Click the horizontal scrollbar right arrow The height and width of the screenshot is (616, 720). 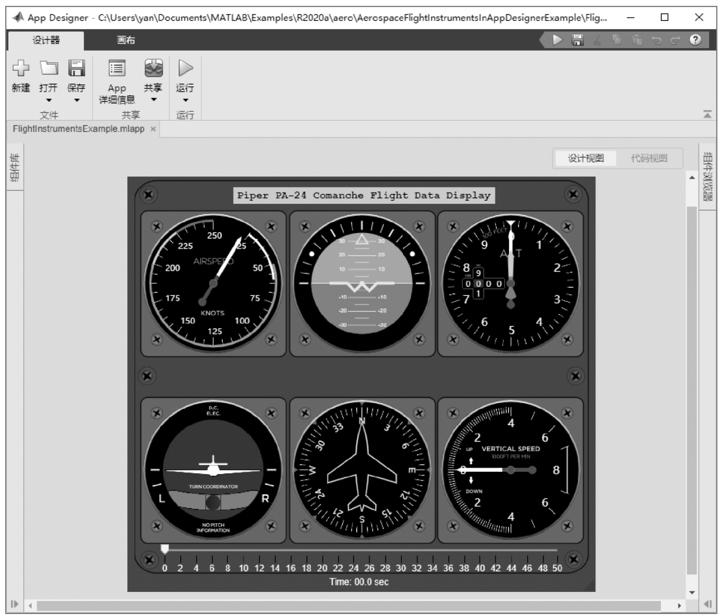[x=679, y=606]
